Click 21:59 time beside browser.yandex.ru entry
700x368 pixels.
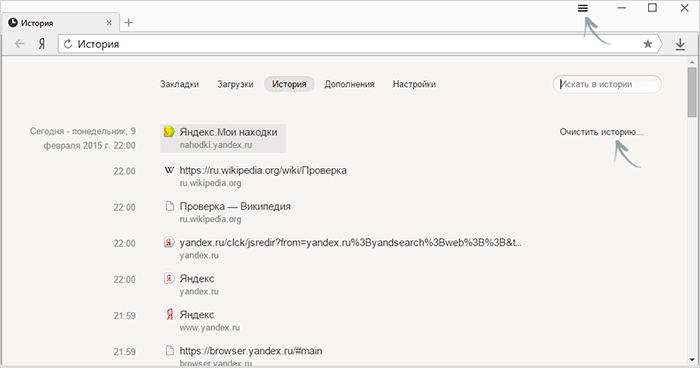pos(124,352)
